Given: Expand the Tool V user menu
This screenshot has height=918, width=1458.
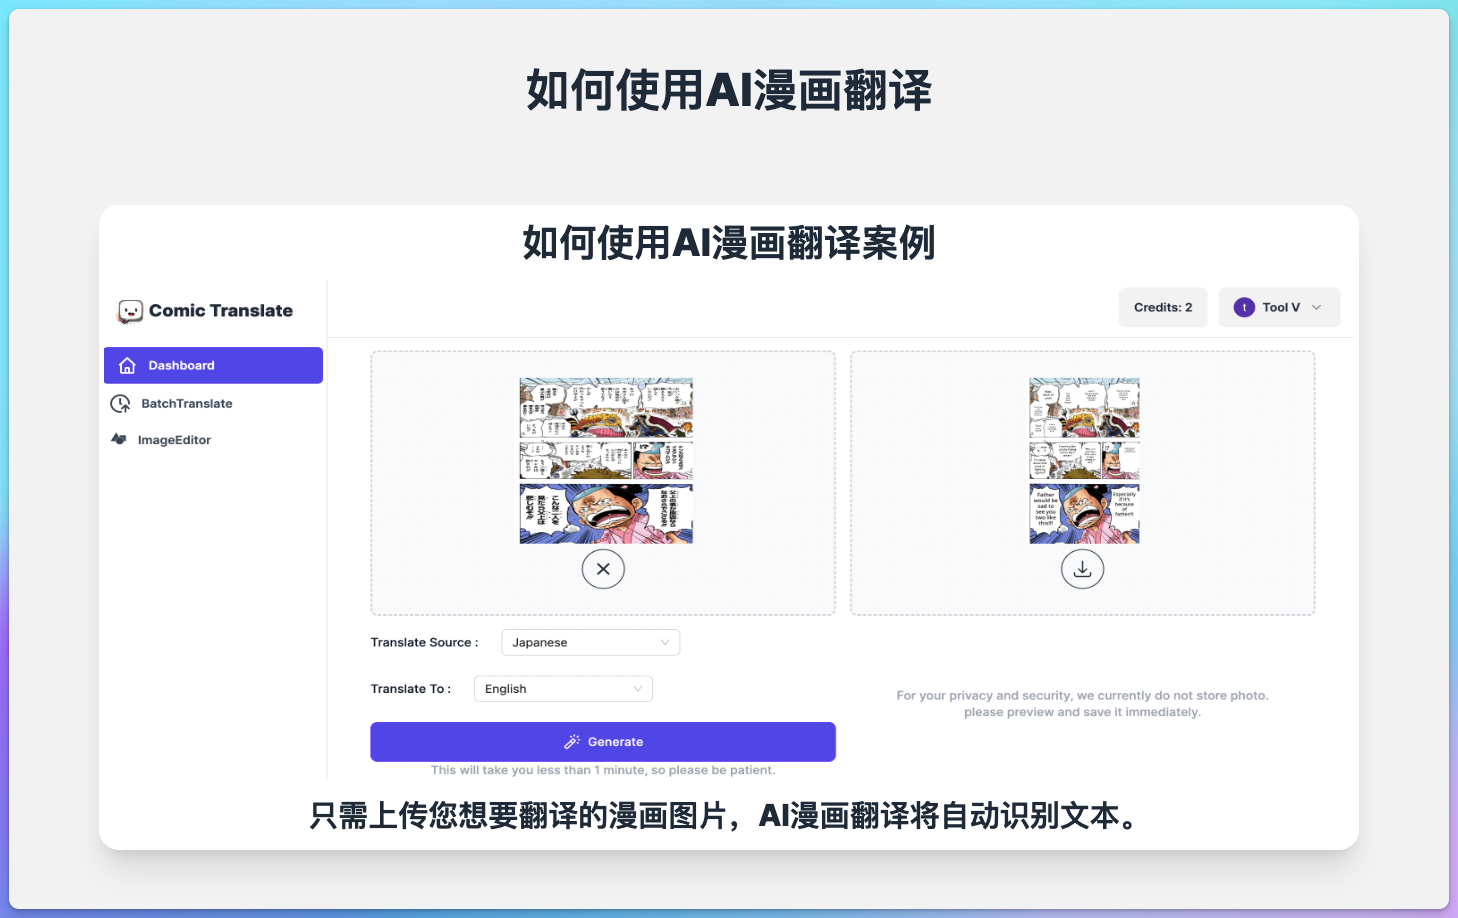Looking at the screenshot, I should (1279, 307).
